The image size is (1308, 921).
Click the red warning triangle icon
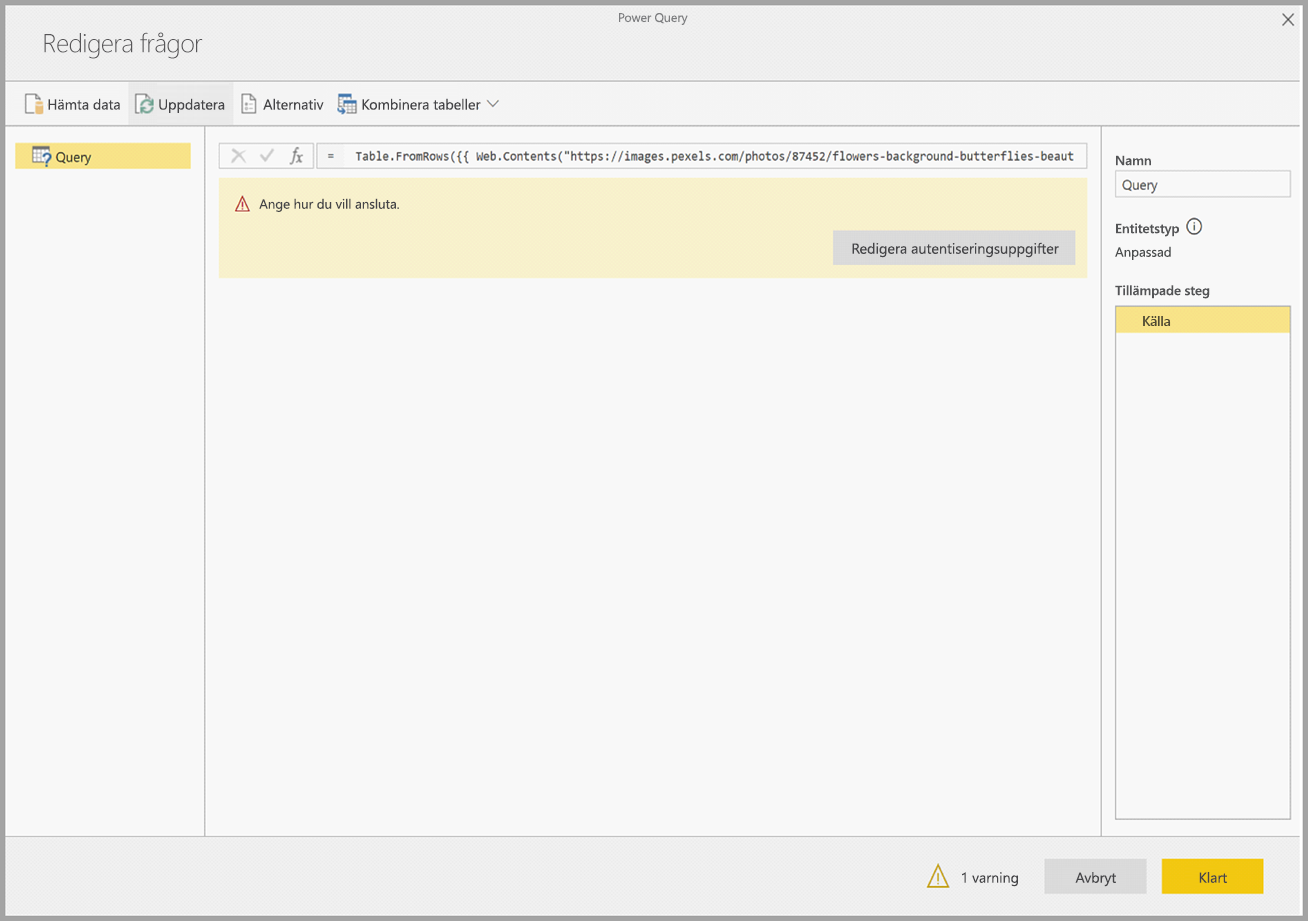[242, 204]
